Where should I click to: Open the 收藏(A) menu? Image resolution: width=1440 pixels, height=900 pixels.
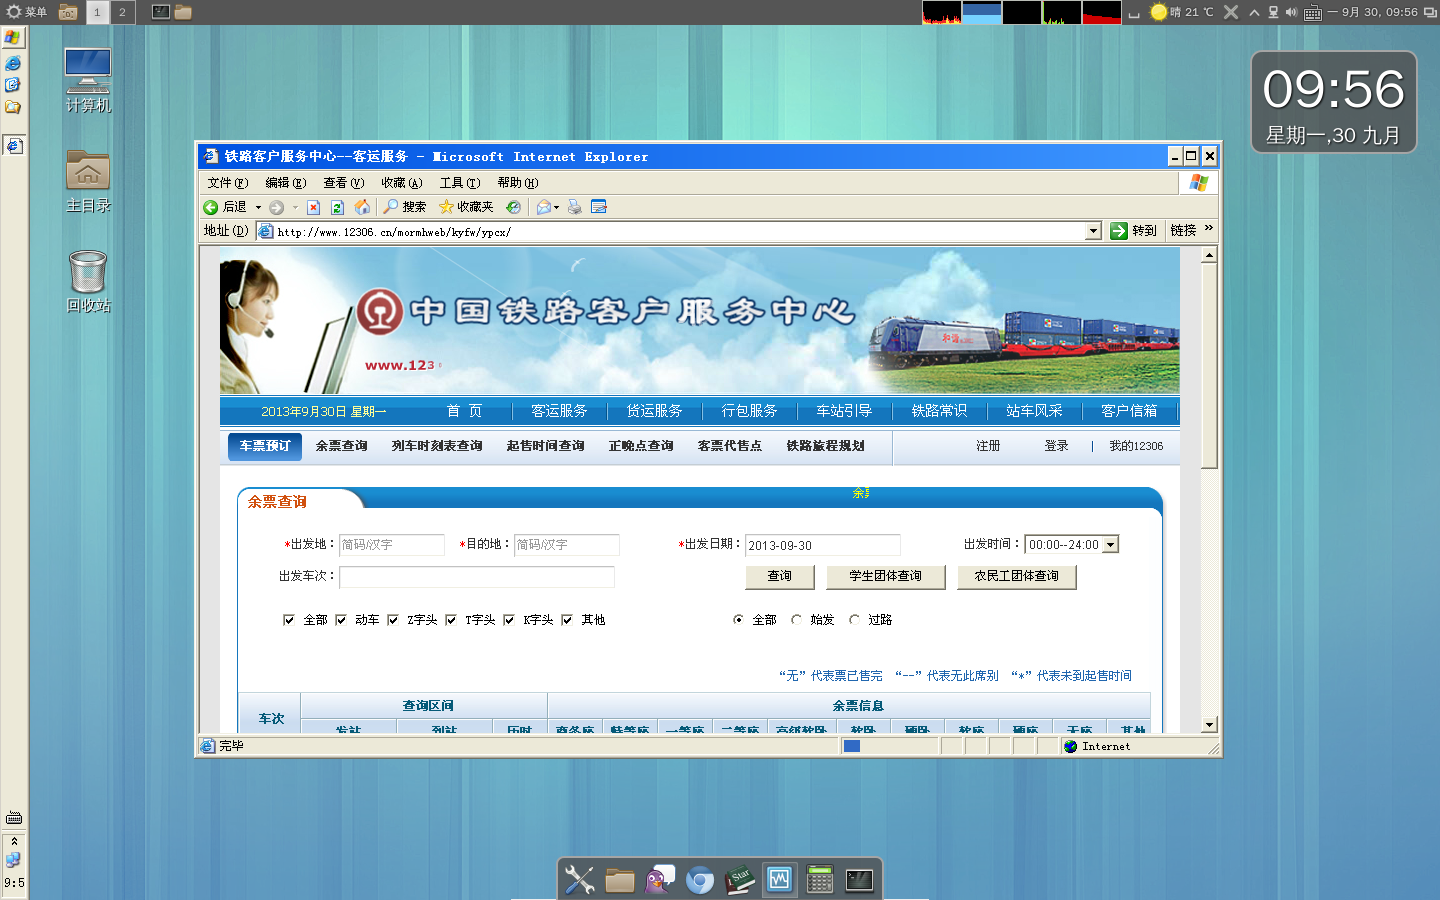click(402, 183)
